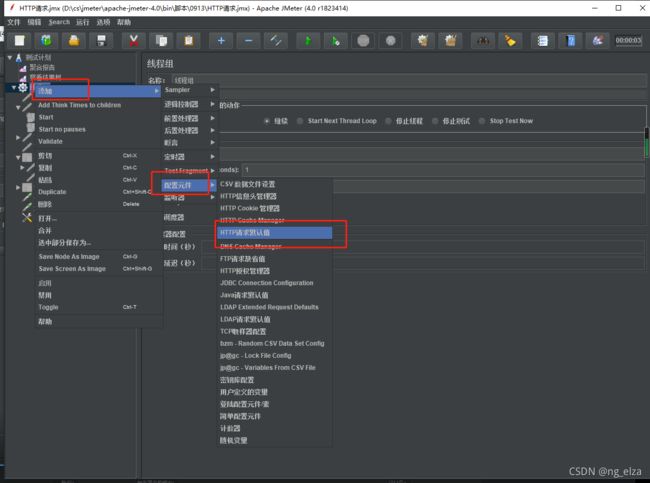Choose Add Think Times to children
The height and width of the screenshot is (483, 650).
80,105
